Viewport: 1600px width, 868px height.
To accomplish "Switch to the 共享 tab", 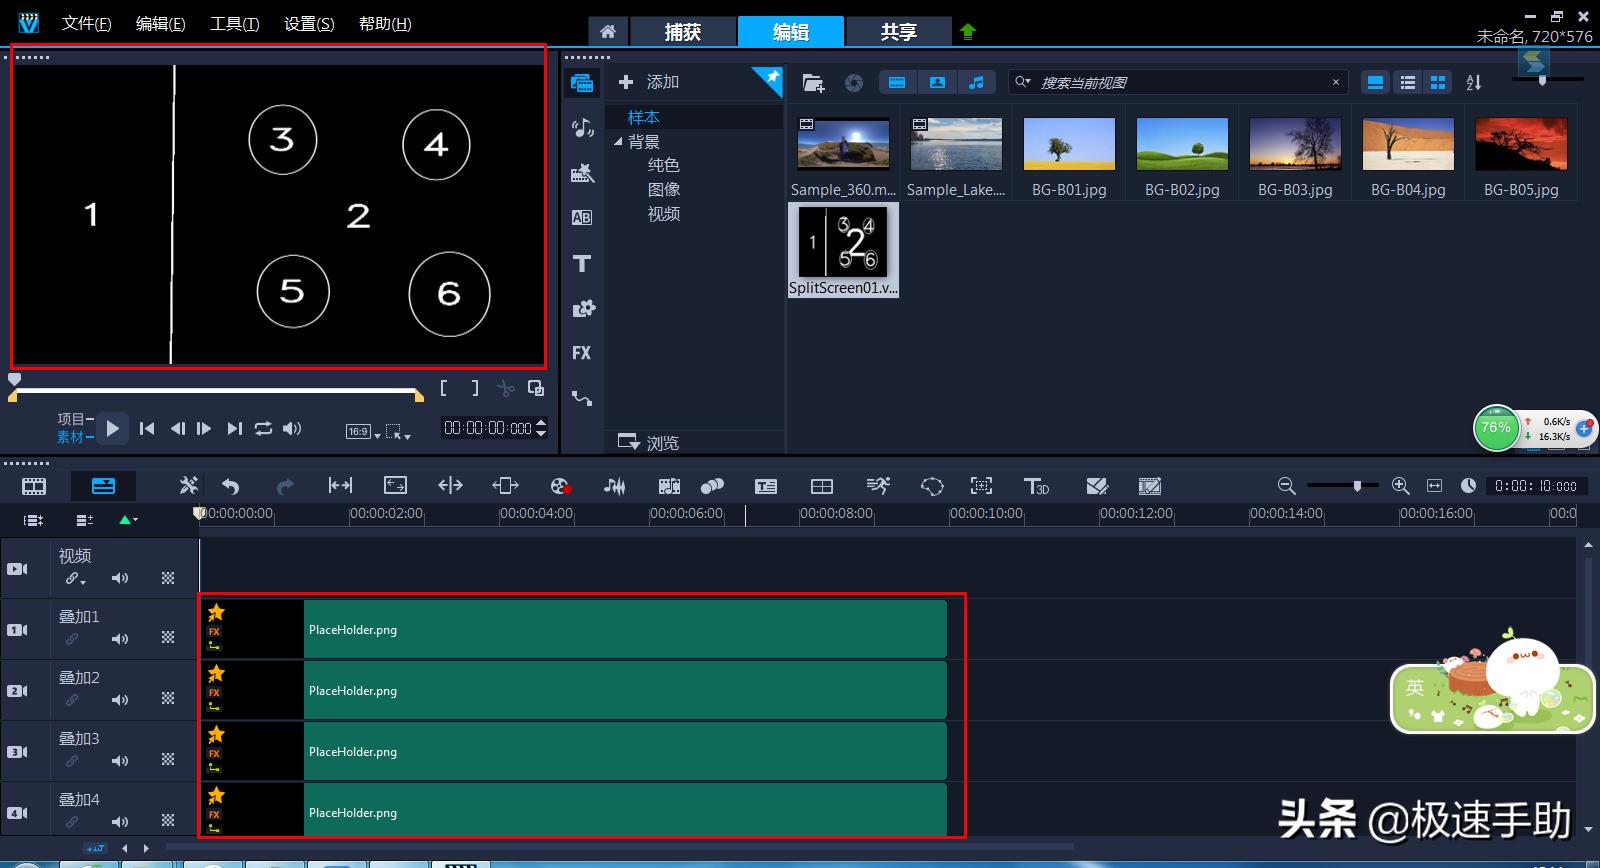I will click(898, 32).
